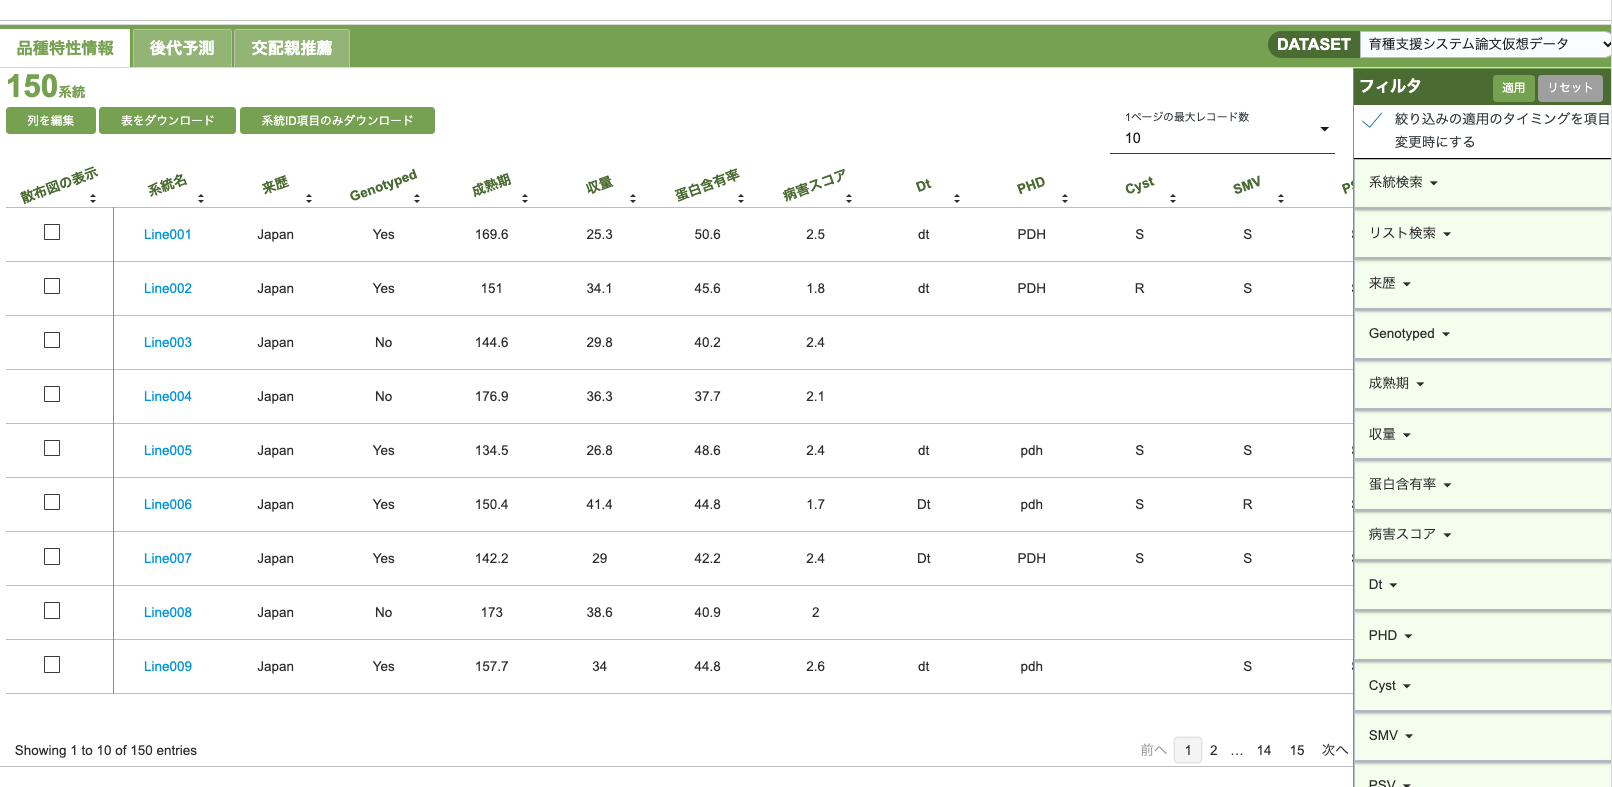Open the 交配親推薦 tab
The height and width of the screenshot is (787, 1612).
tap(291, 48)
